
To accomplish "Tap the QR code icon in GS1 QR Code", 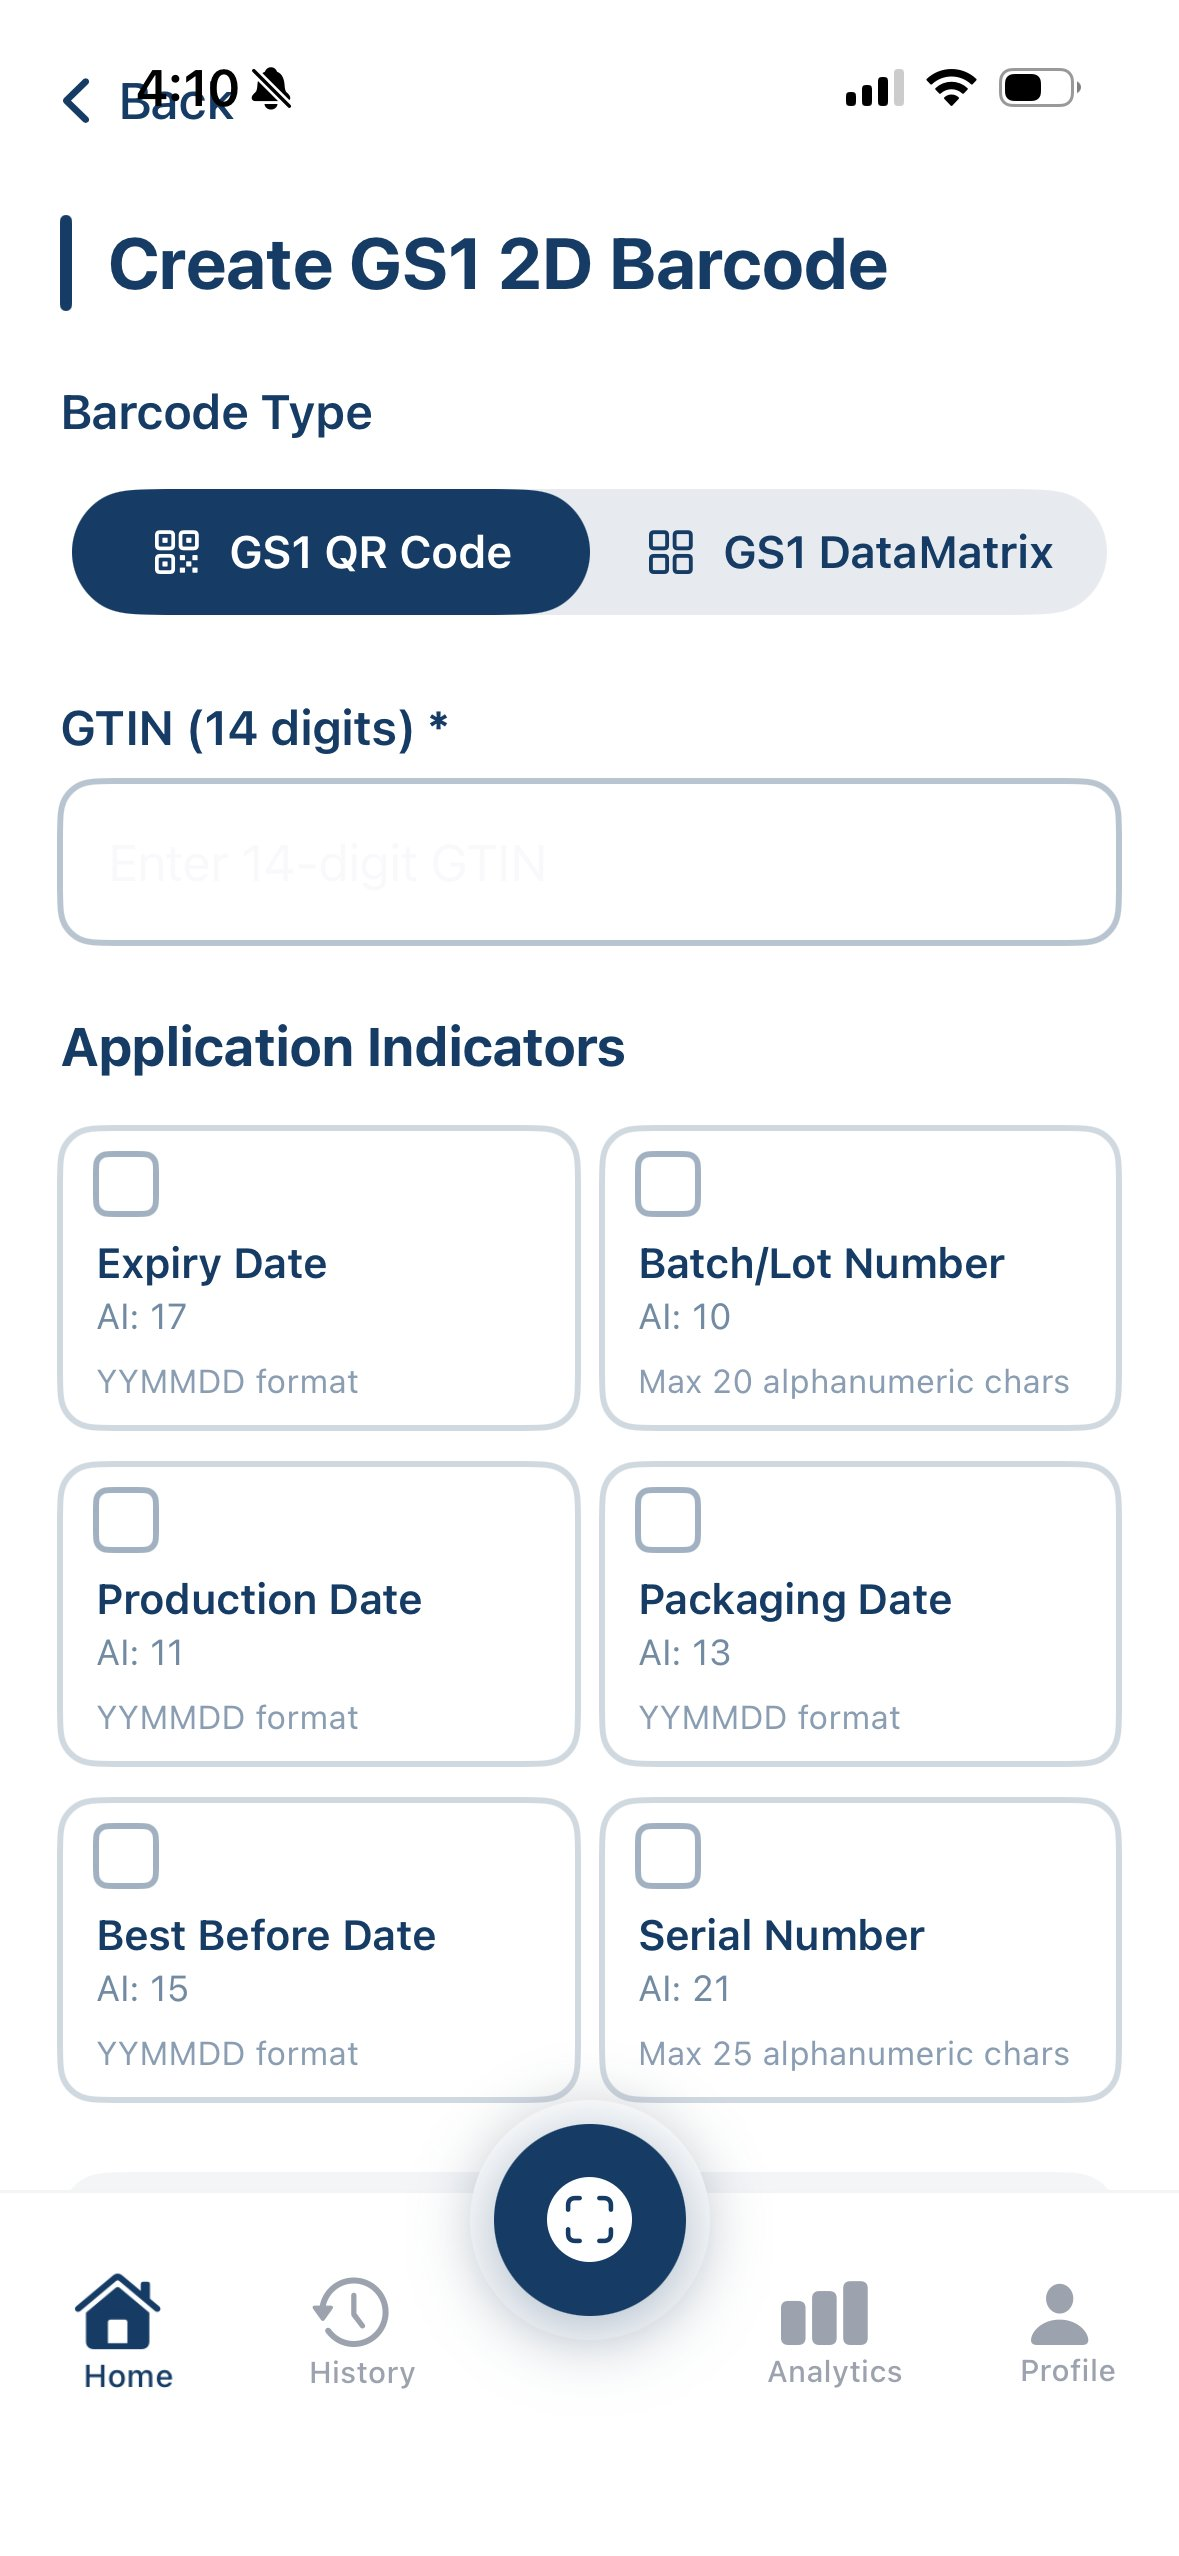I will click(177, 552).
